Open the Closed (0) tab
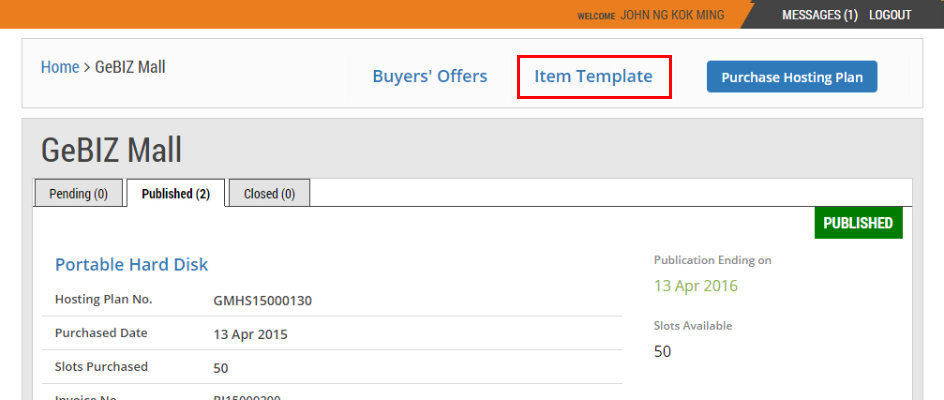The width and height of the screenshot is (944, 400). pos(269,193)
